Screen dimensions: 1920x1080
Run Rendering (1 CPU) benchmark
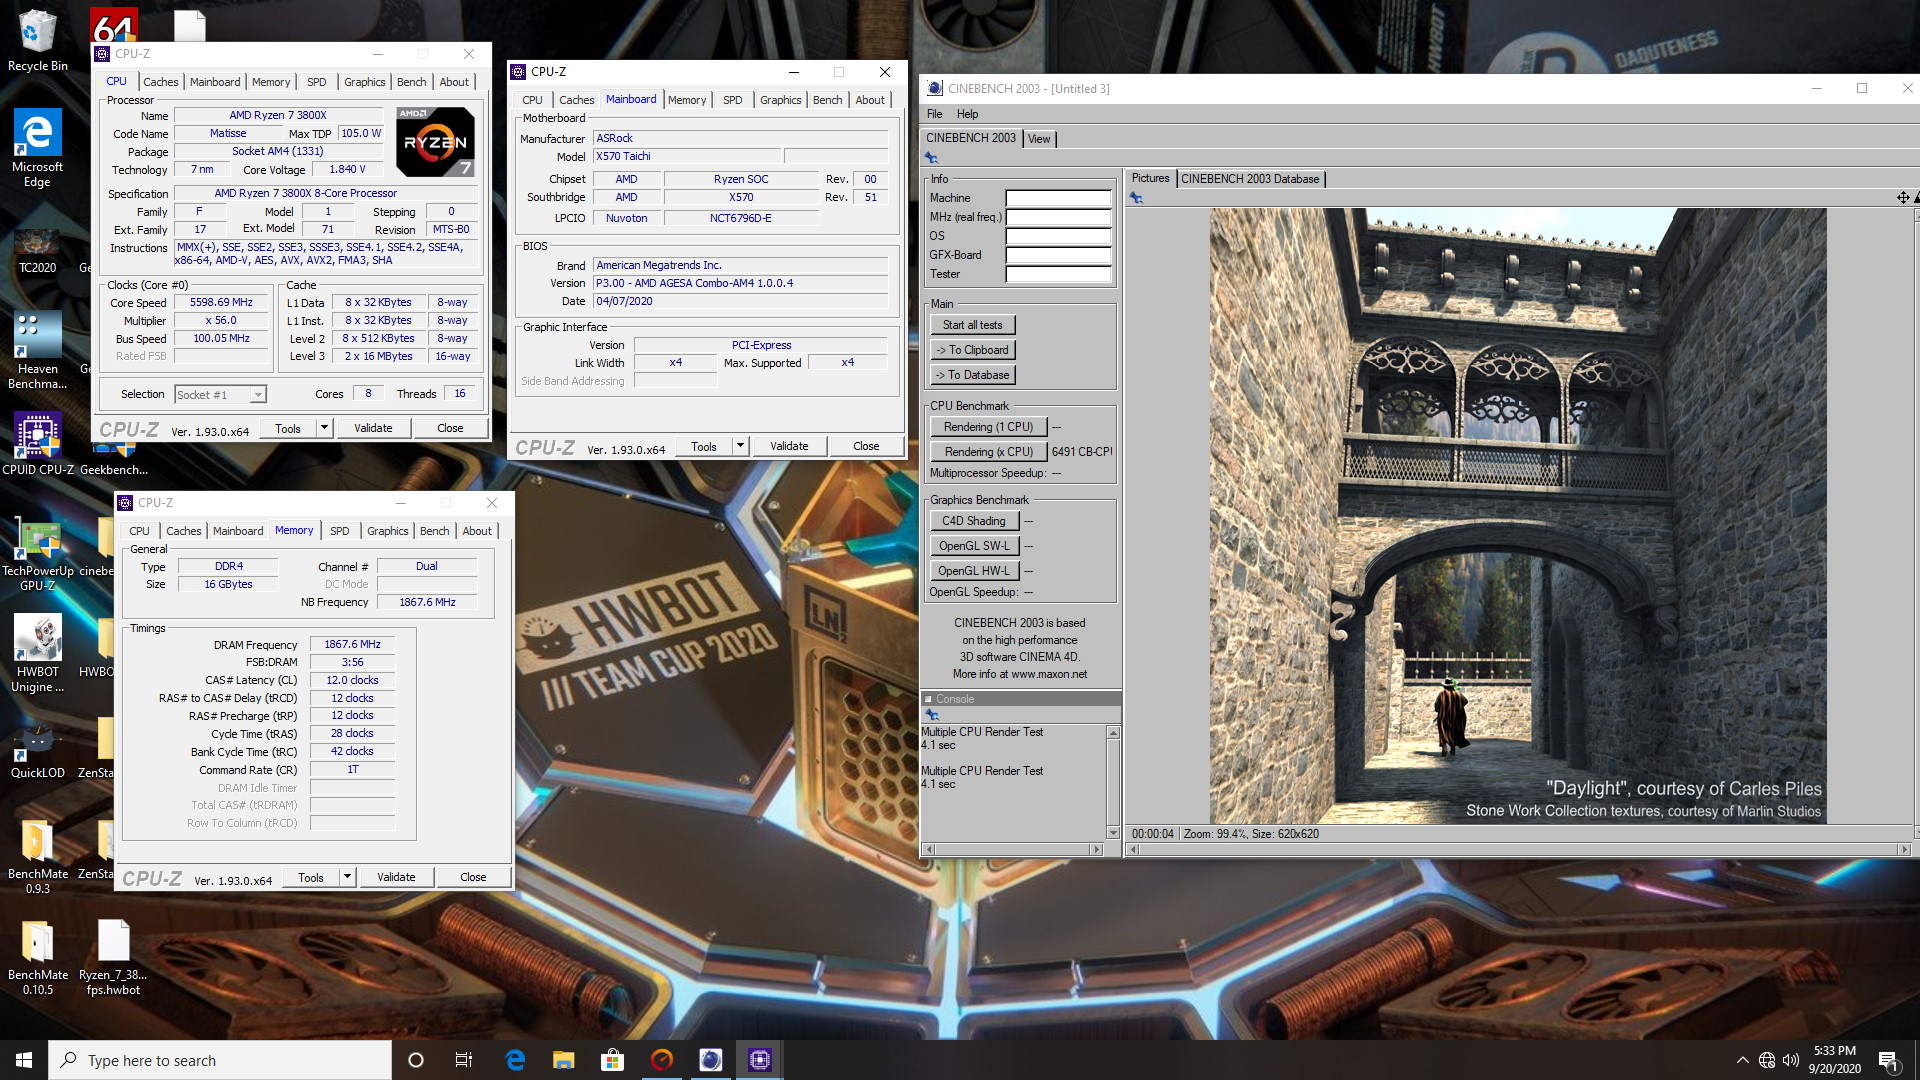click(988, 427)
